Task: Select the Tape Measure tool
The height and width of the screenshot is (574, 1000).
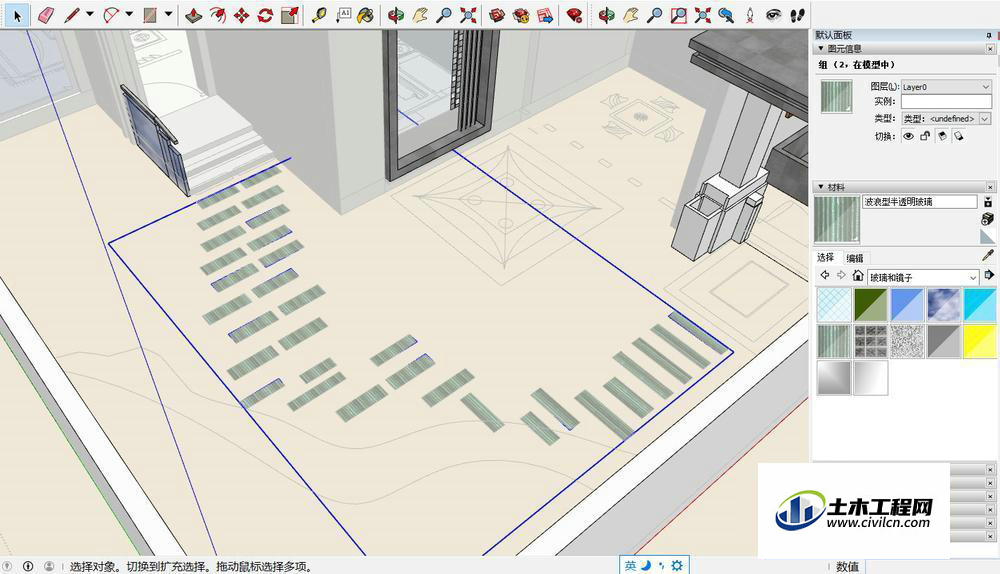Action: pos(319,15)
